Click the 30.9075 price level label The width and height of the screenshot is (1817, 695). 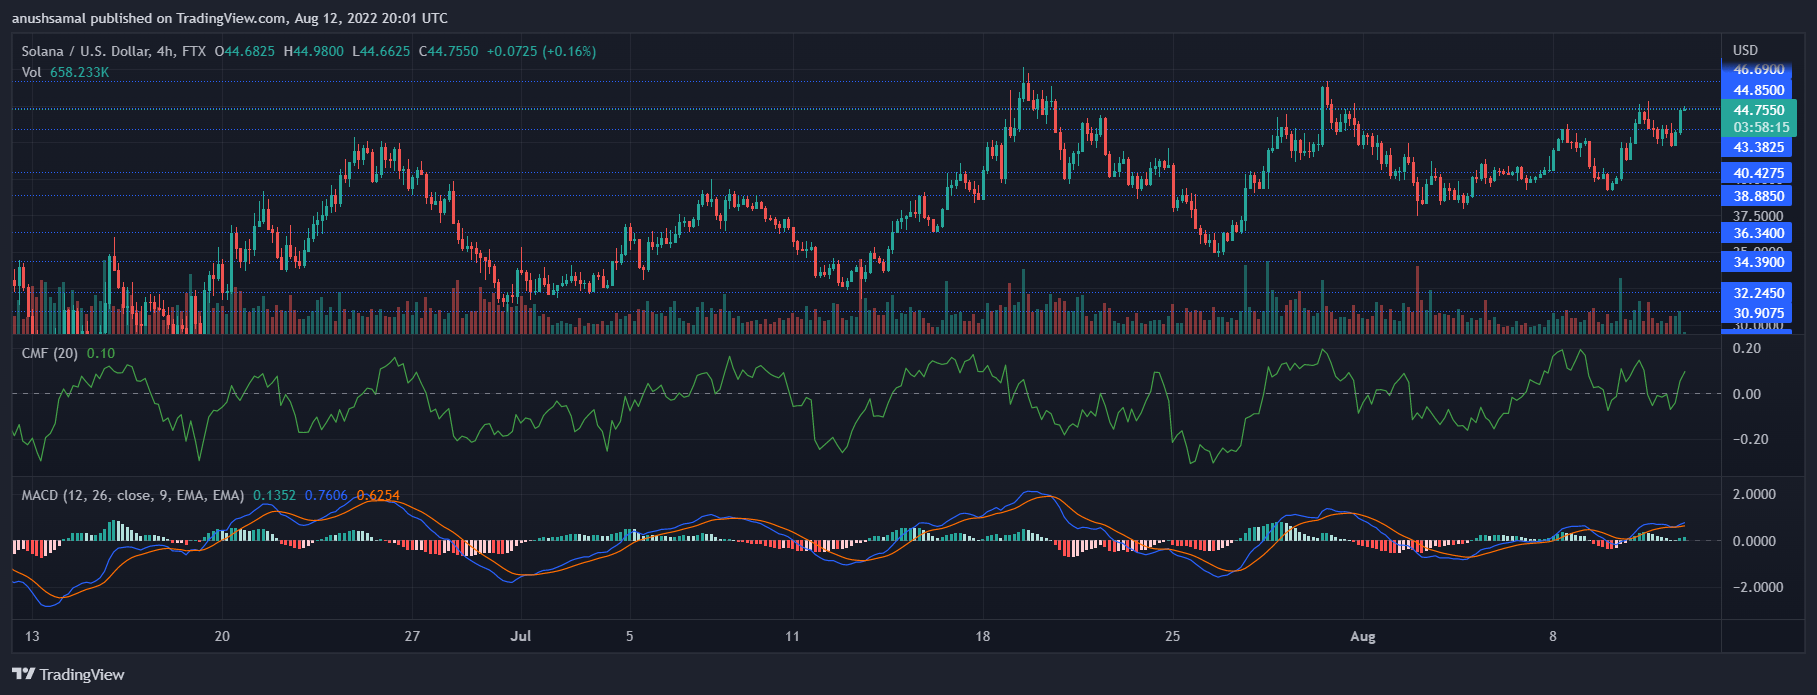pos(1759,313)
